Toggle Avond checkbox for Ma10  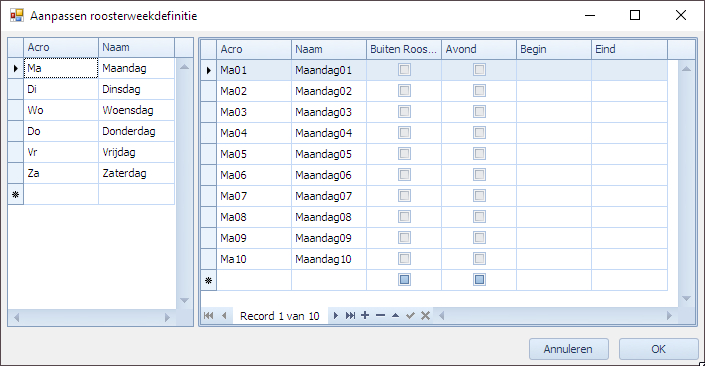(479, 259)
